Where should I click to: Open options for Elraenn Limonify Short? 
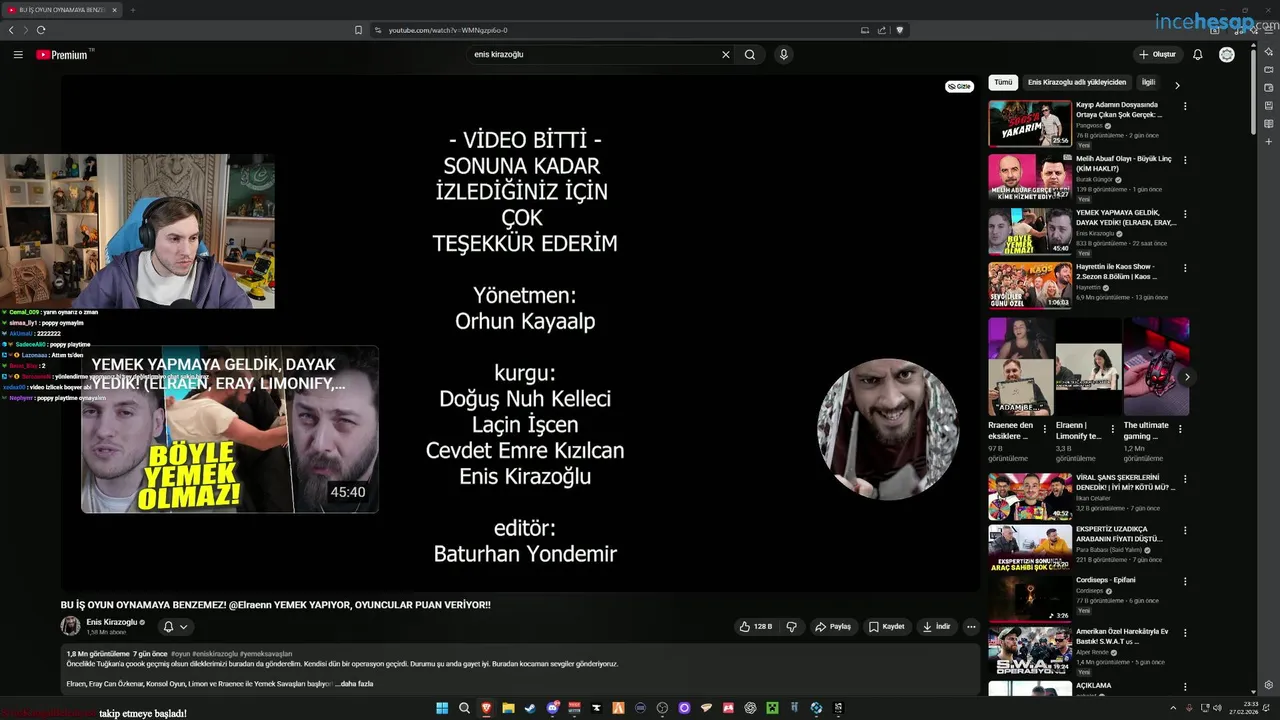pos(1113,428)
